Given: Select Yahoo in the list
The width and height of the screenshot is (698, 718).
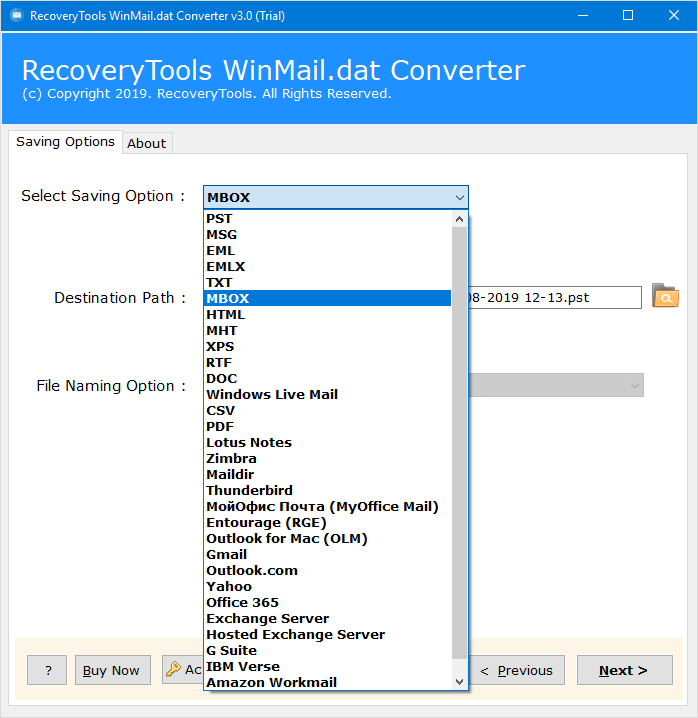Looking at the screenshot, I should click(327, 587).
